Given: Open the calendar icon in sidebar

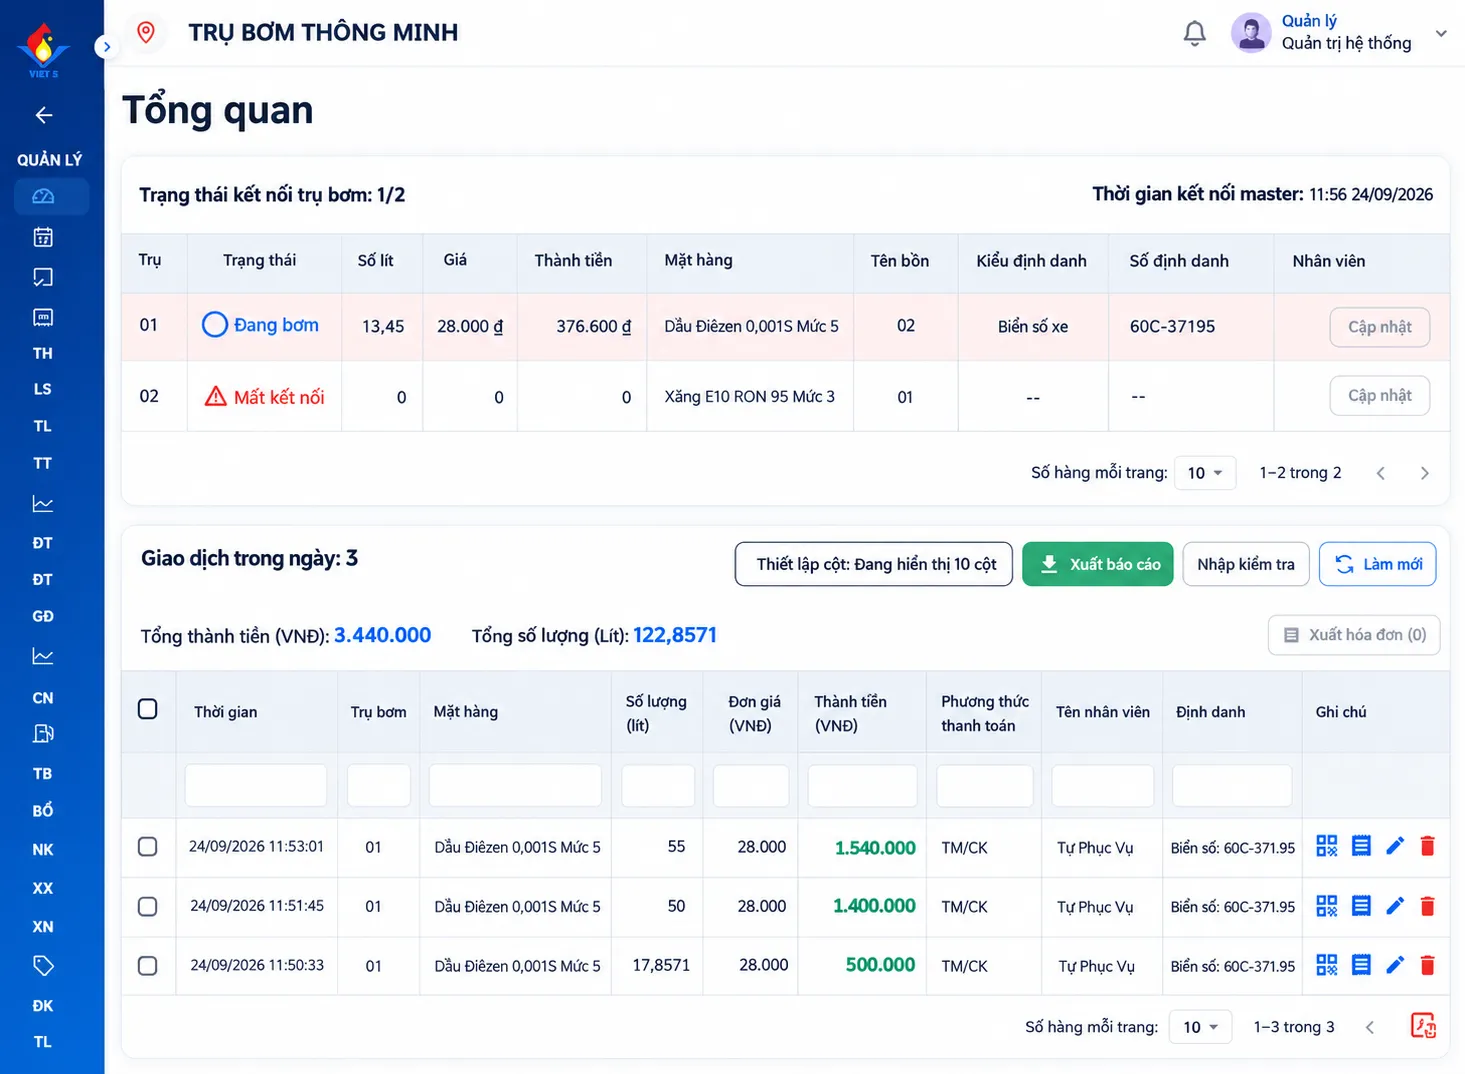Looking at the screenshot, I should [43, 237].
